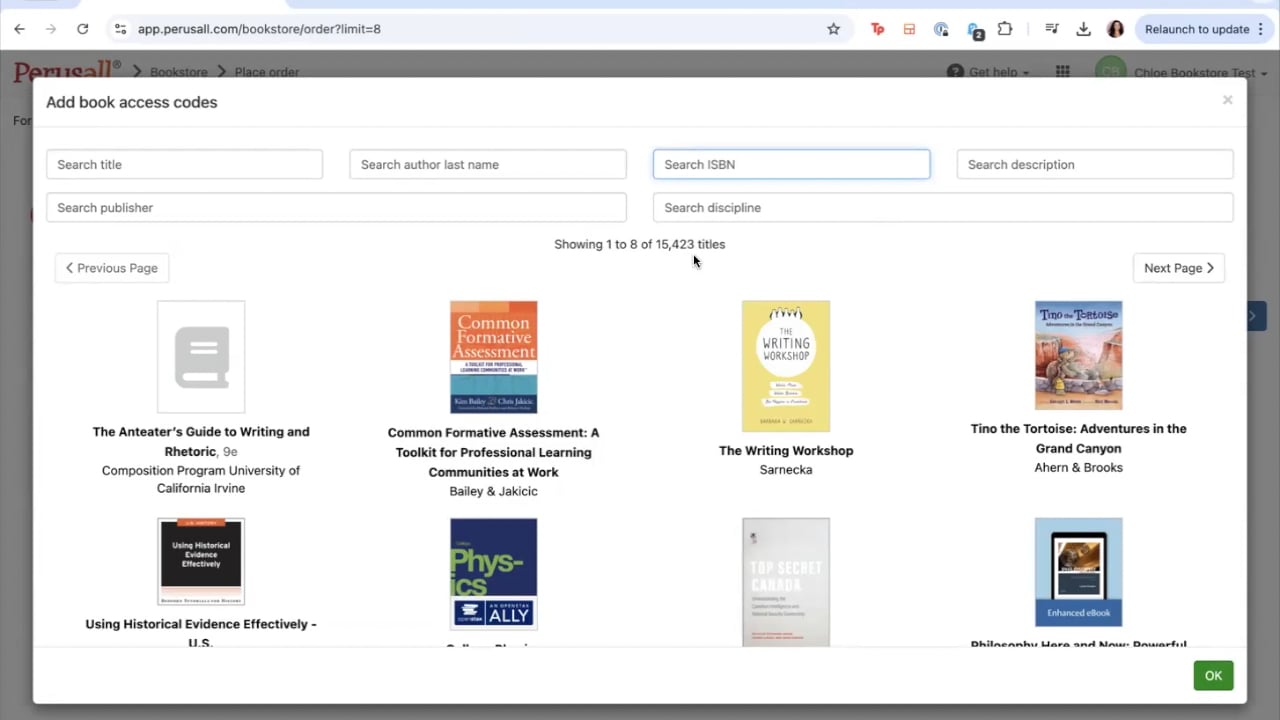The width and height of the screenshot is (1280, 720).
Task: Go back in browser history
Action: (19, 29)
